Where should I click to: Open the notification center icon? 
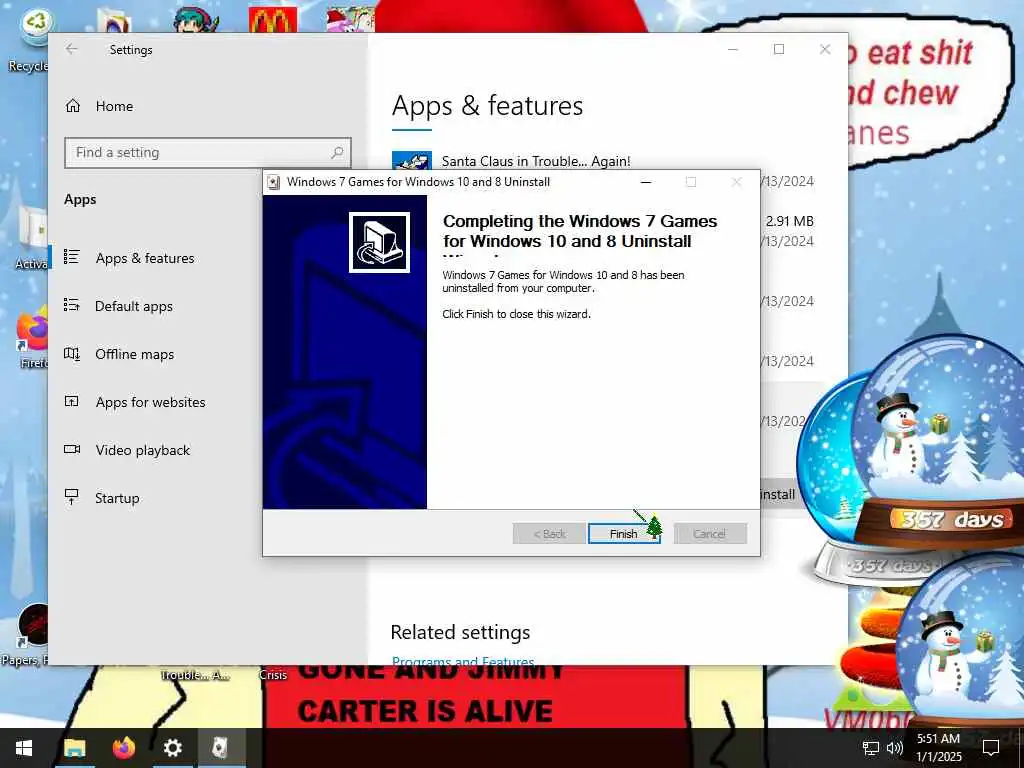click(x=991, y=748)
